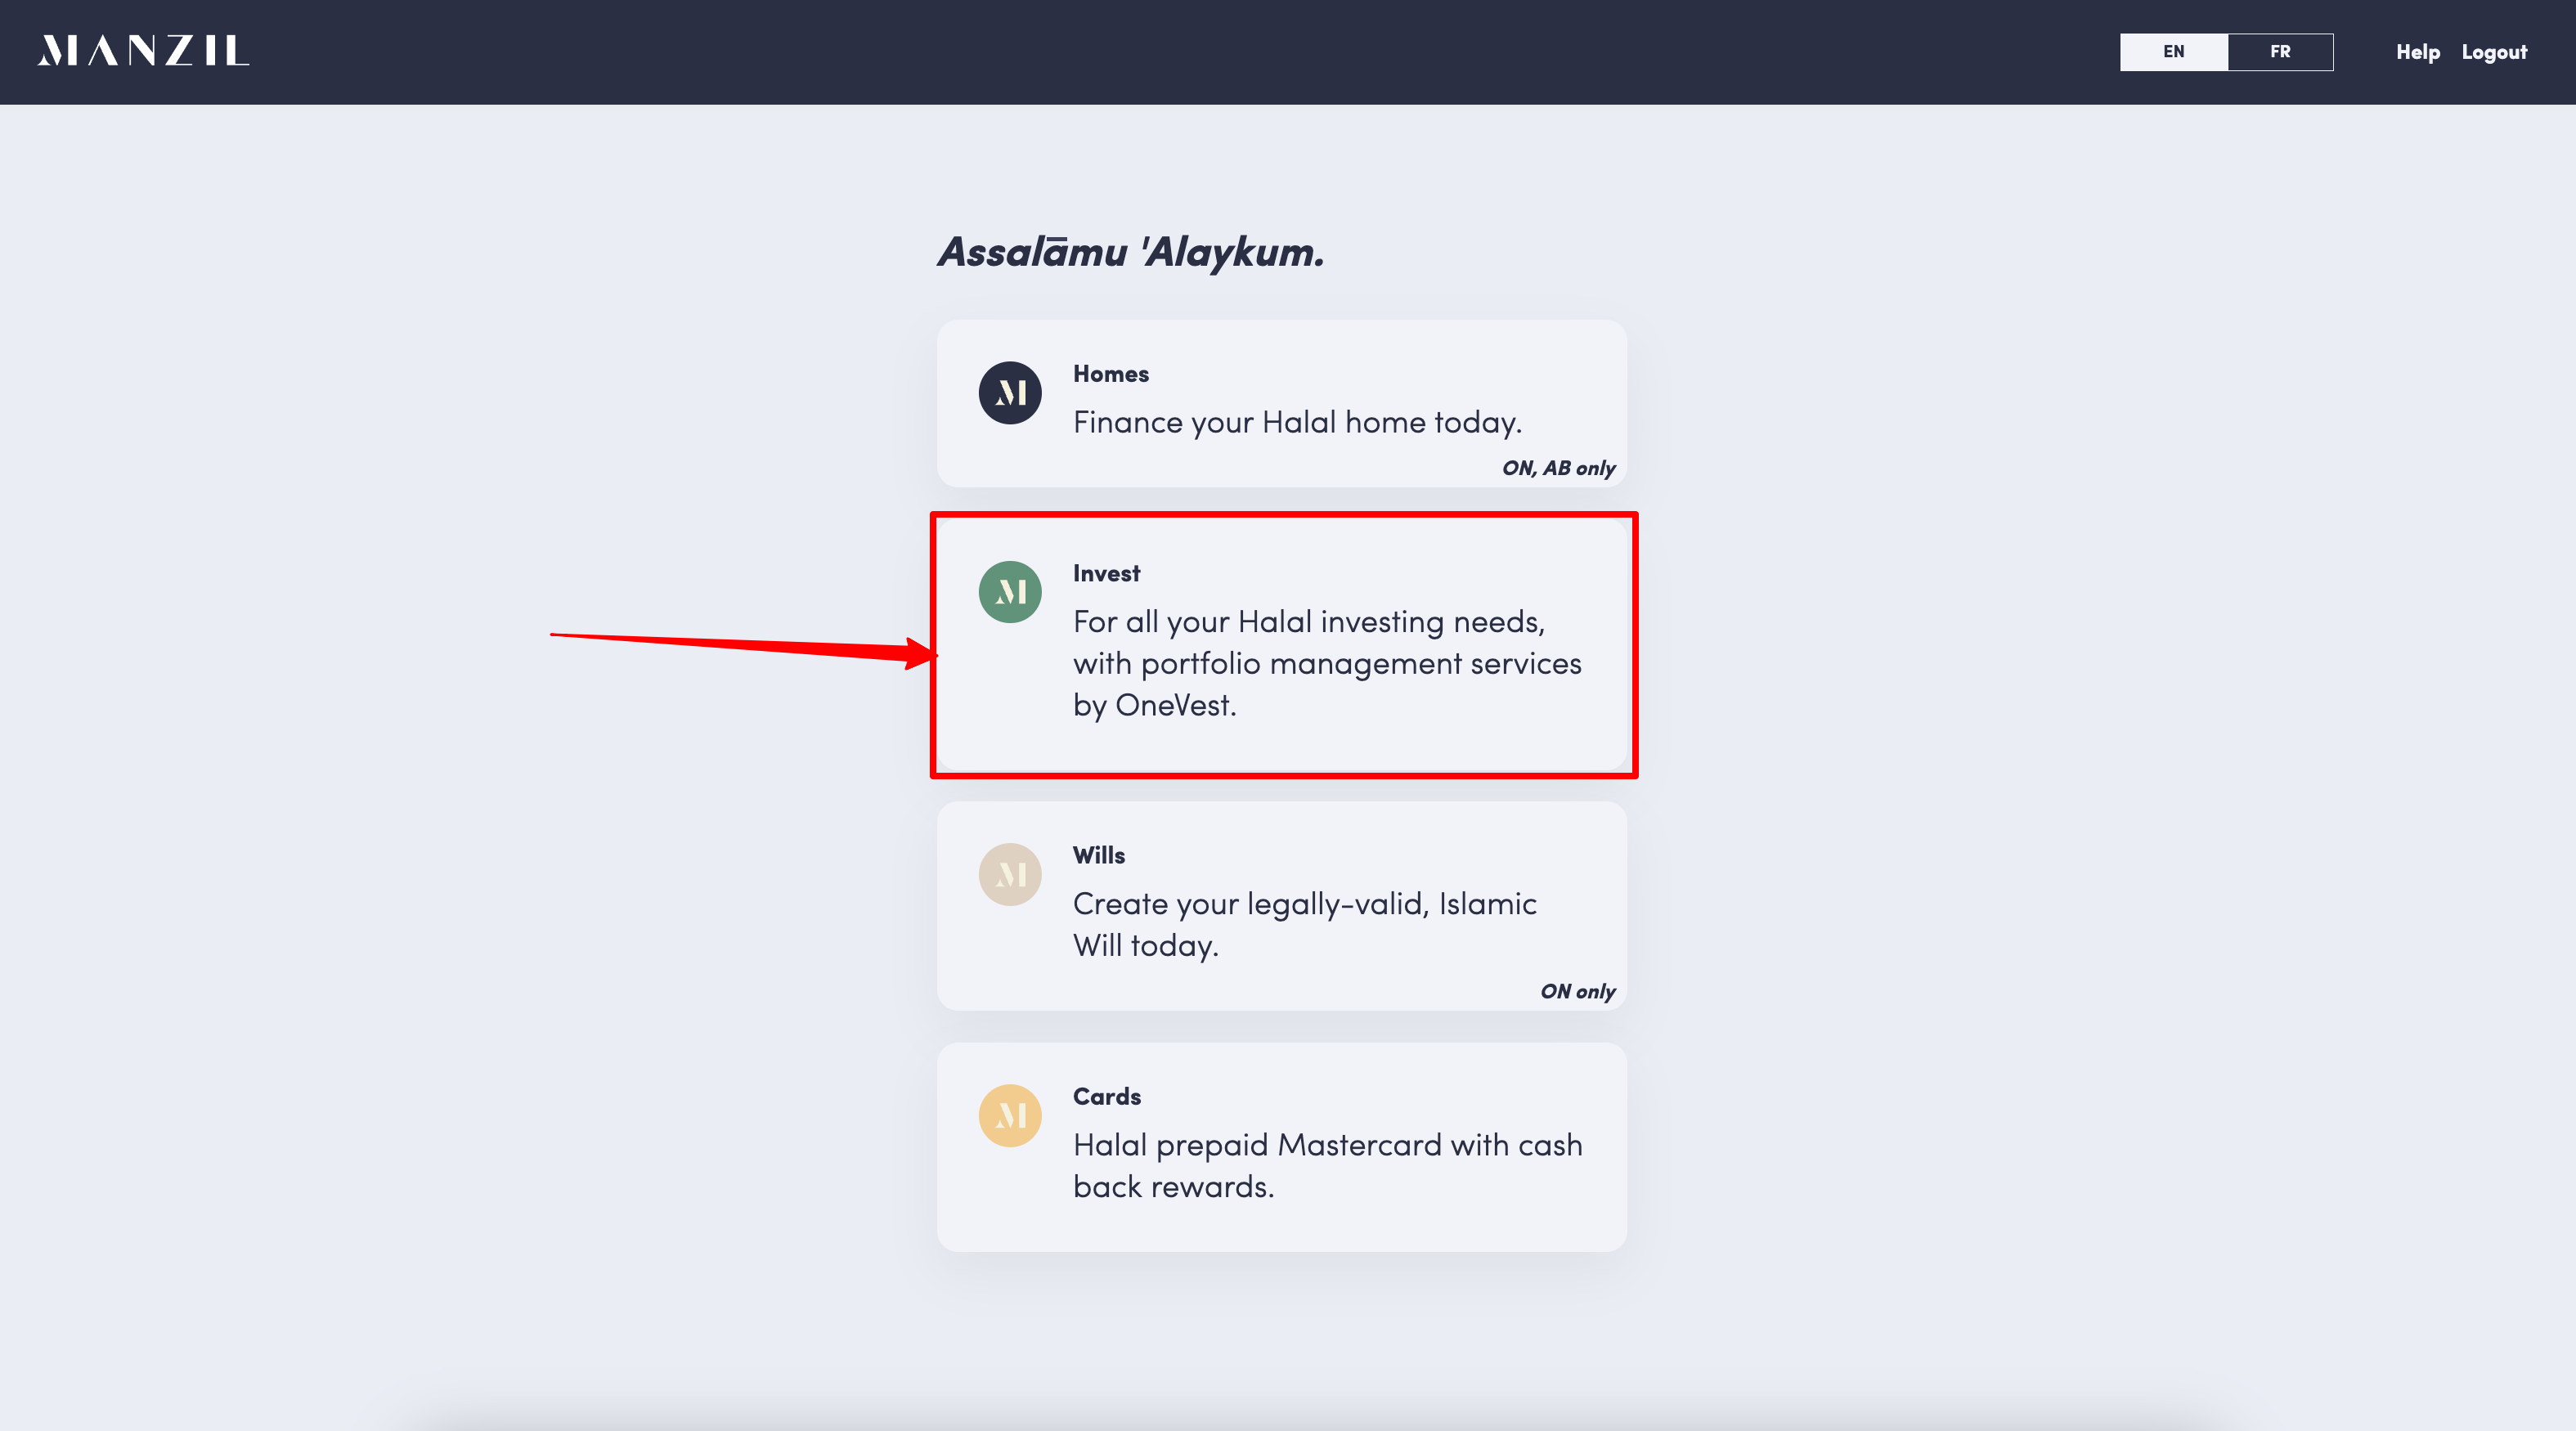Switch language to FR

pyautogui.click(x=2279, y=52)
